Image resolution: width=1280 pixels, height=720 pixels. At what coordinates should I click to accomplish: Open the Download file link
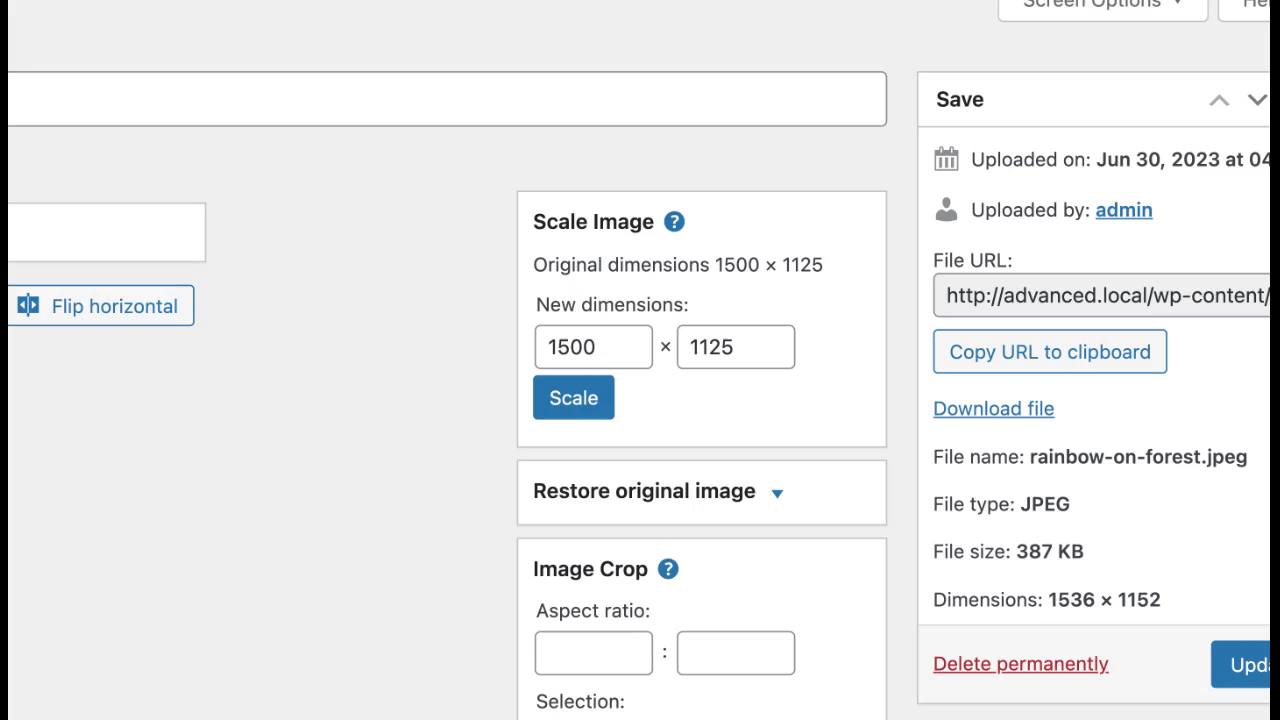pos(993,408)
